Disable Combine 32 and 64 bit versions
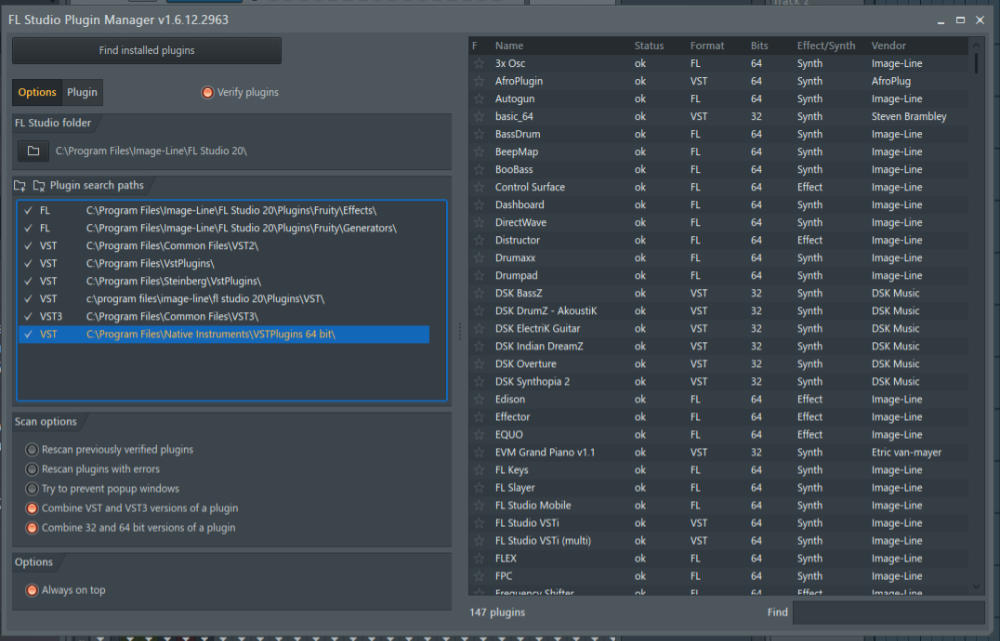The height and width of the screenshot is (641, 1000). pyautogui.click(x=31, y=528)
